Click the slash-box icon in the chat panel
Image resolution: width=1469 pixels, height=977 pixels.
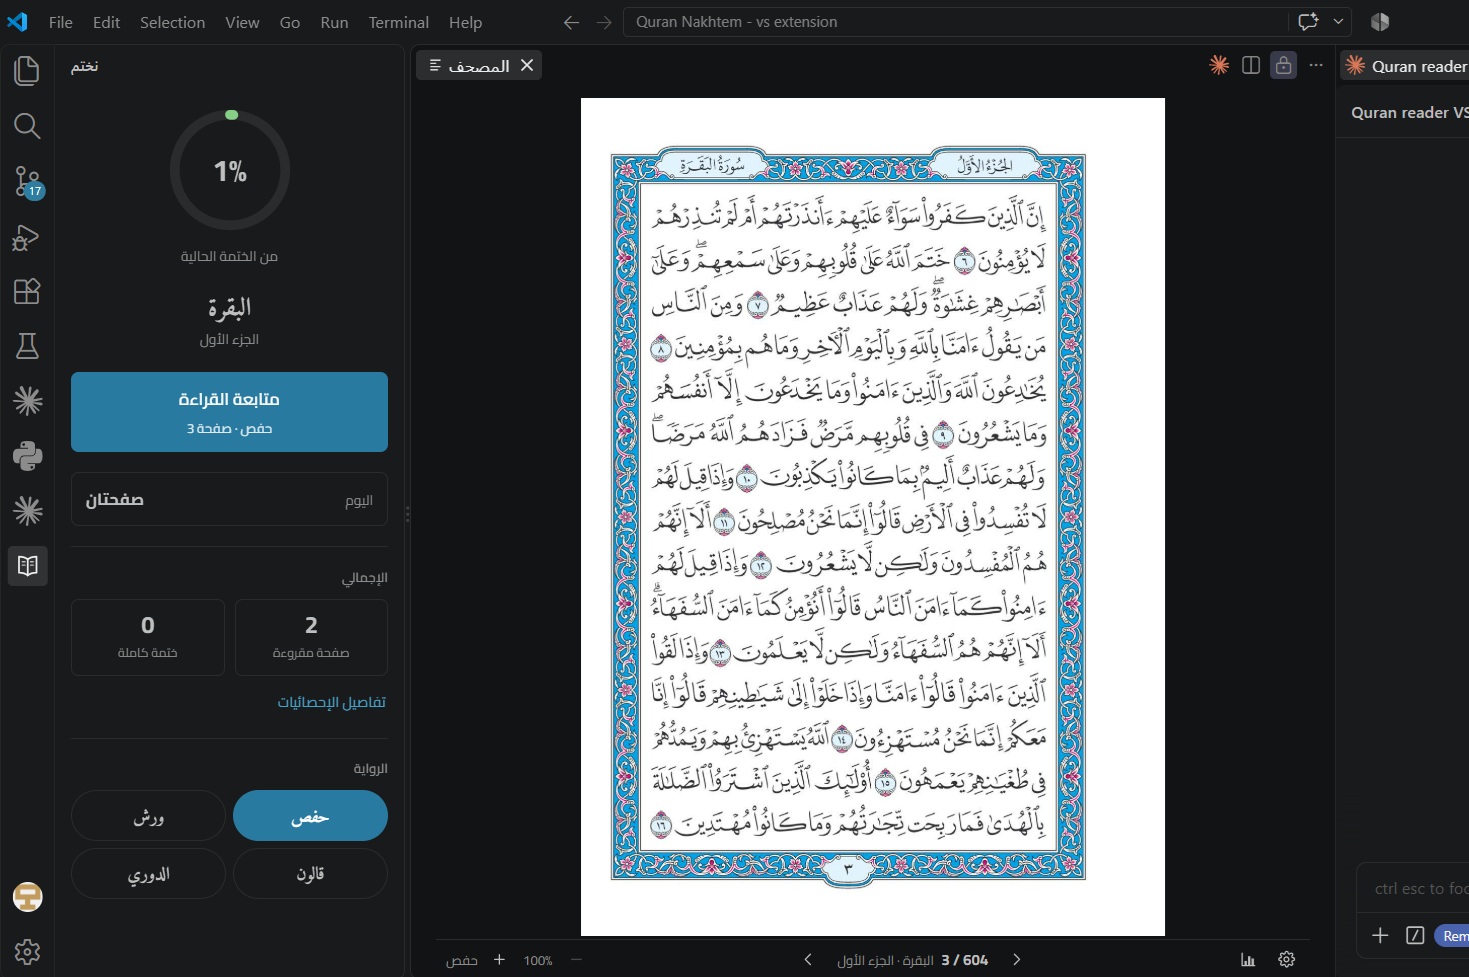[1415, 935]
